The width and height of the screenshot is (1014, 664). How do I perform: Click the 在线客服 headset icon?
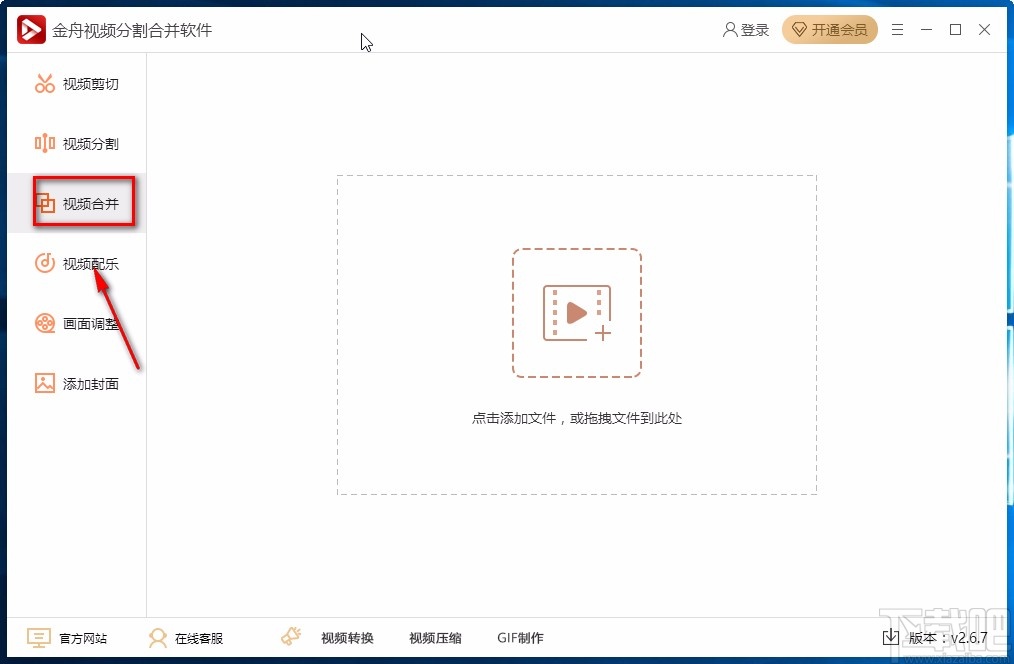coord(158,637)
